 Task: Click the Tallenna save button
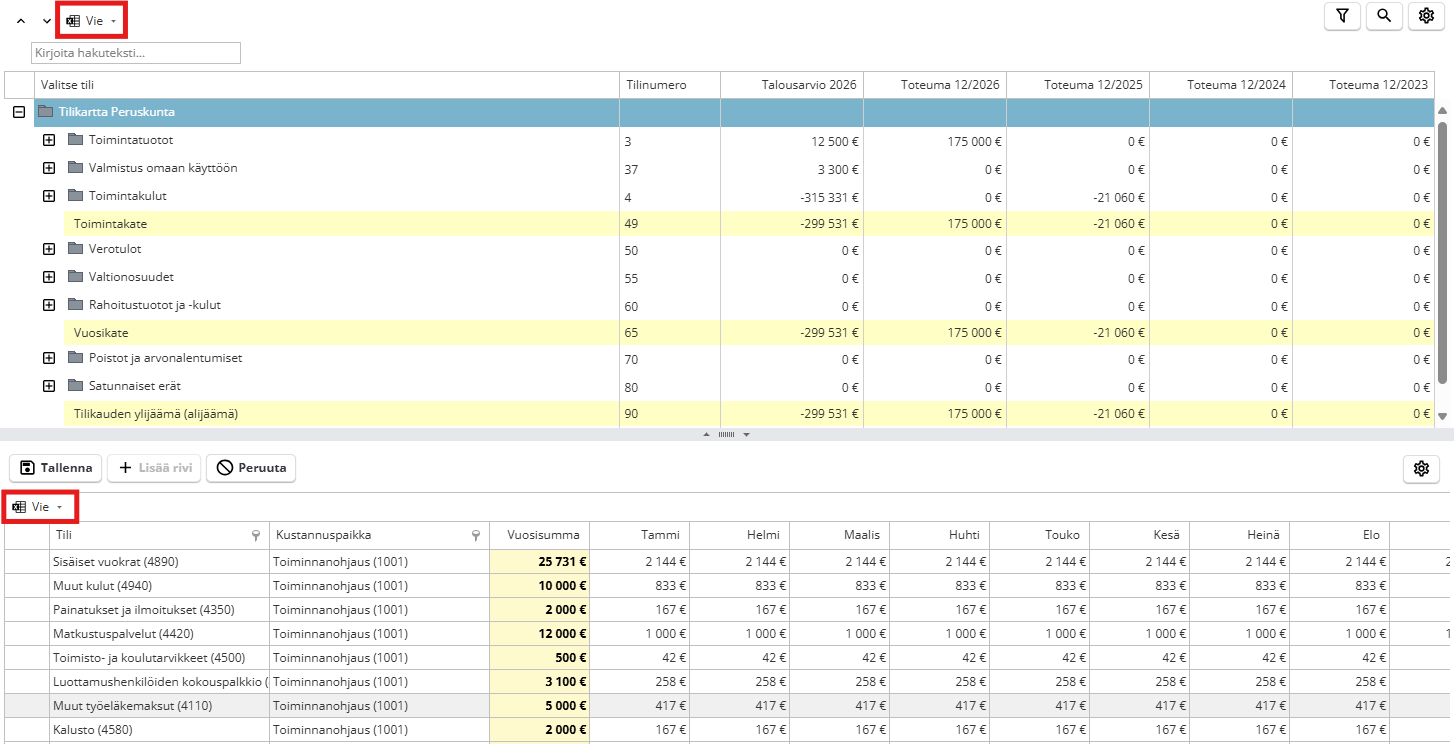pos(56,468)
